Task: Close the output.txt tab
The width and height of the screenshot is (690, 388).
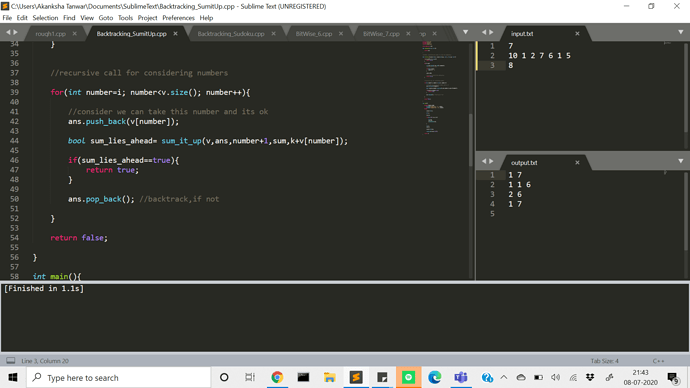Action: tap(577, 162)
